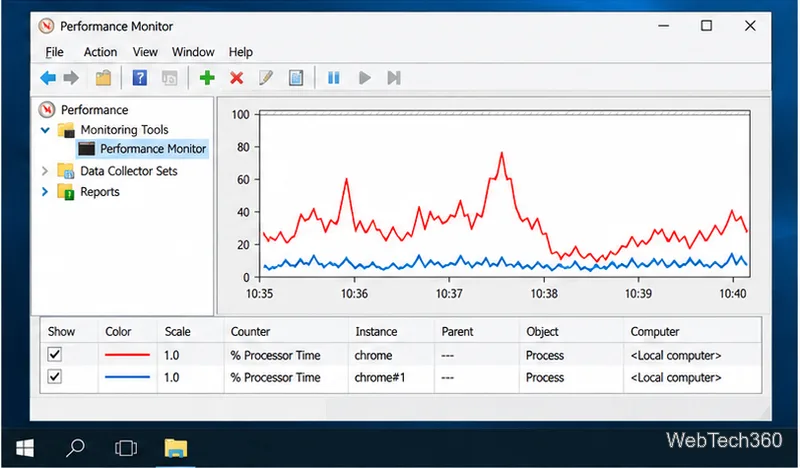Open File Explorer from the taskbar

(176, 448)
